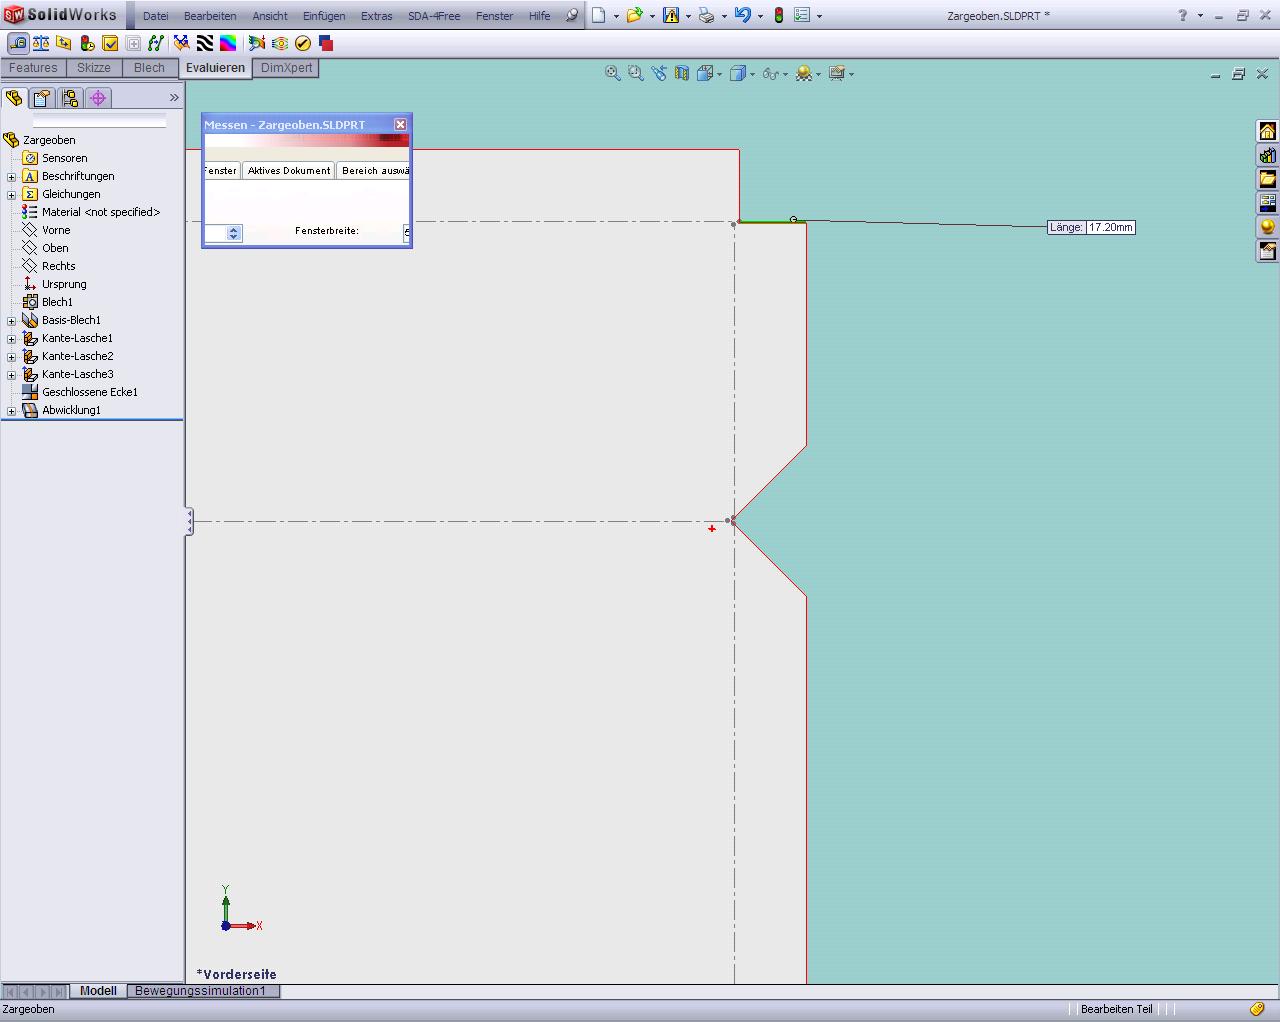Switch to the Blech tab

pos(149,68)
